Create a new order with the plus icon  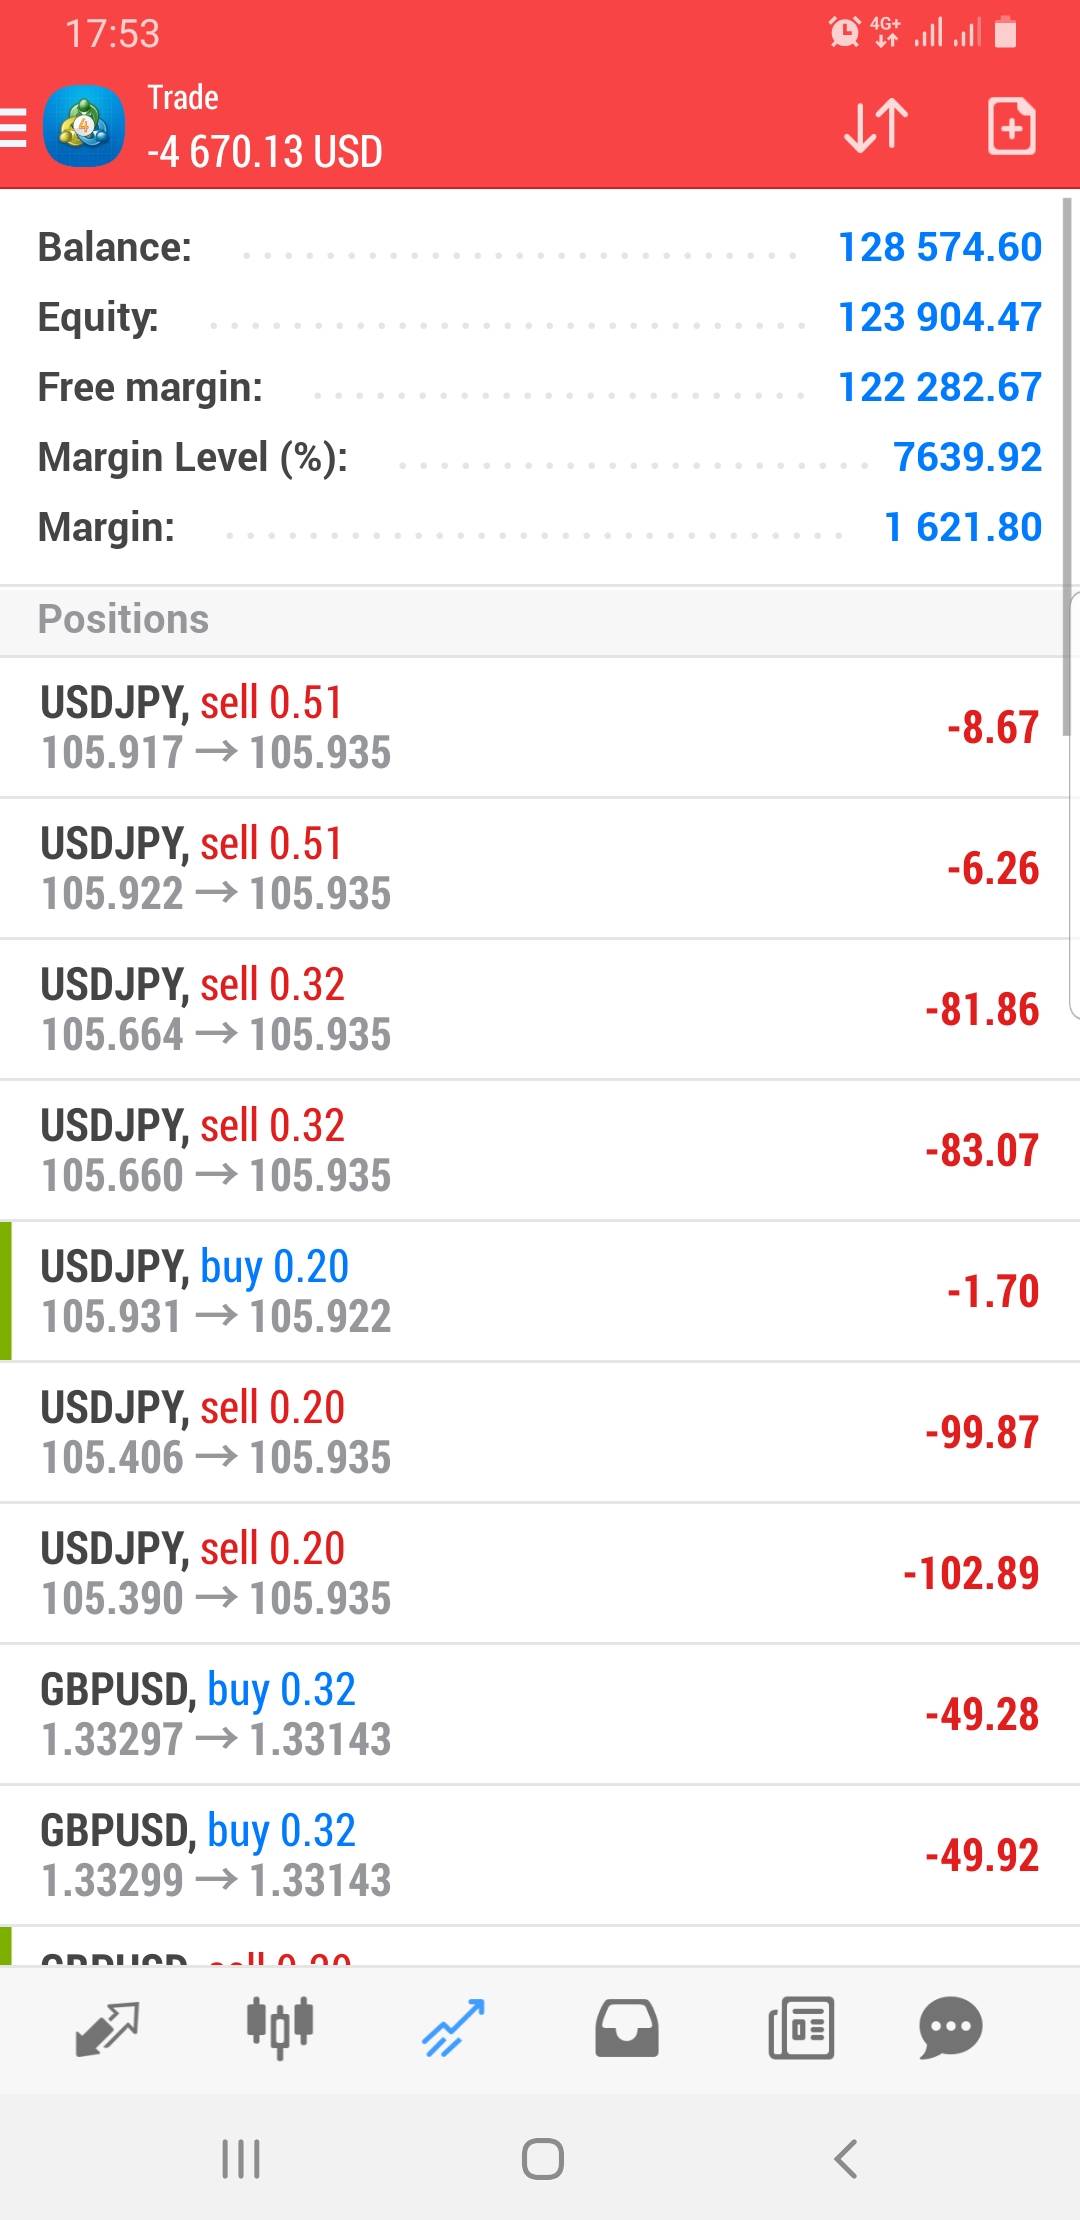tap(1011, 126)
